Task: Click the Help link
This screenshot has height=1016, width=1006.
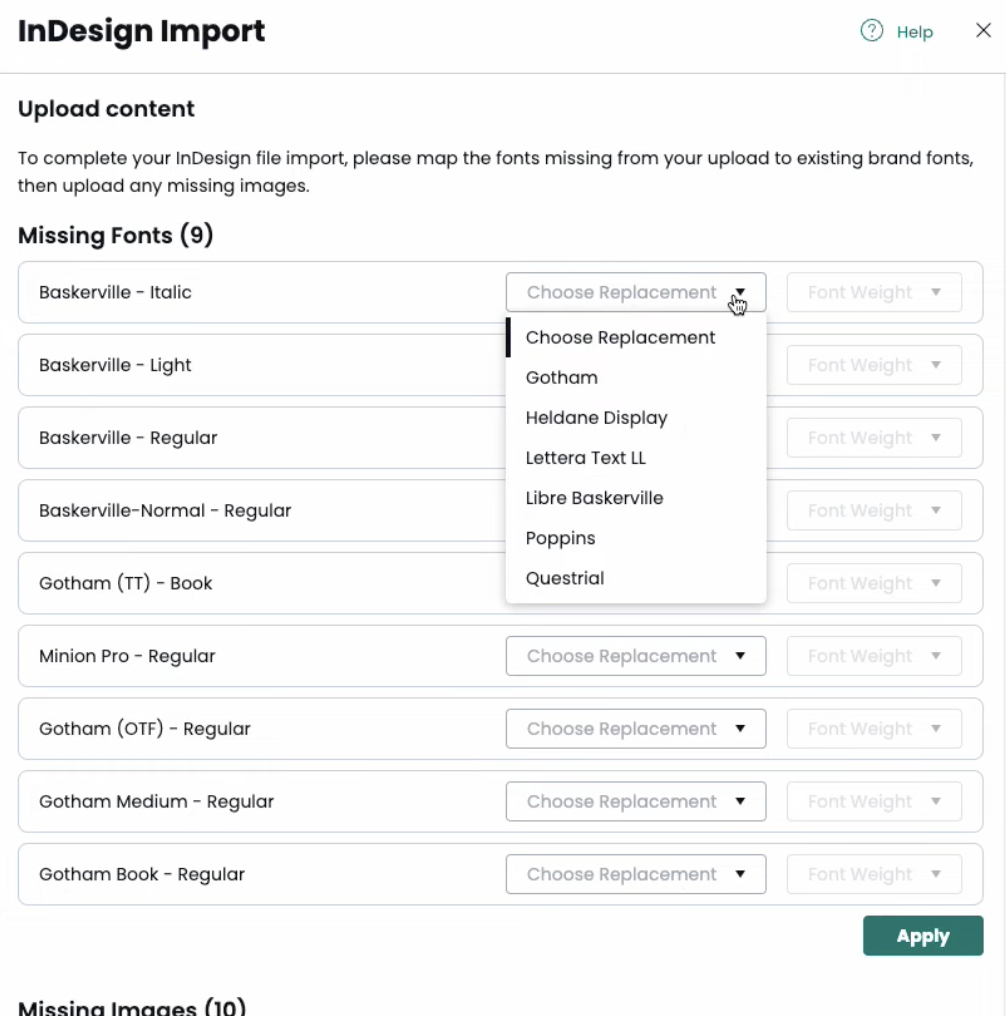Action: tap(913, 31)
